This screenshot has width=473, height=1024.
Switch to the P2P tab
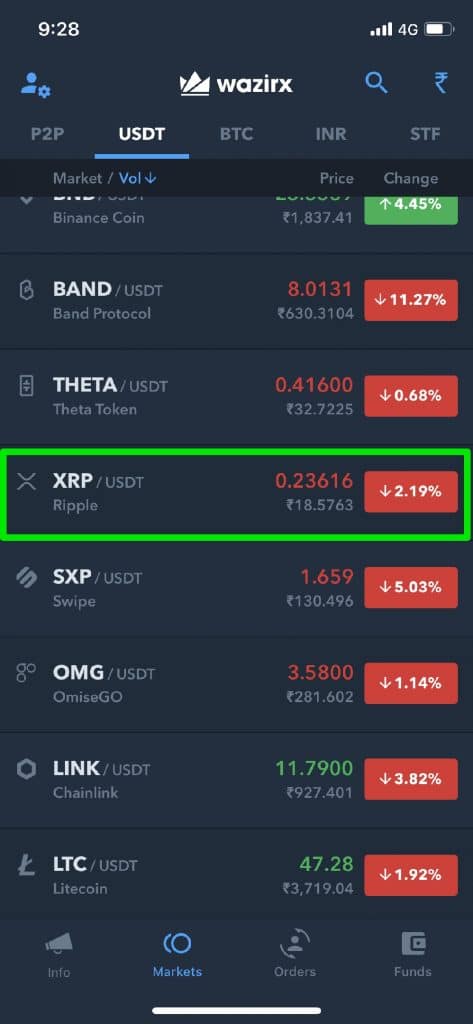click(48, 135)
